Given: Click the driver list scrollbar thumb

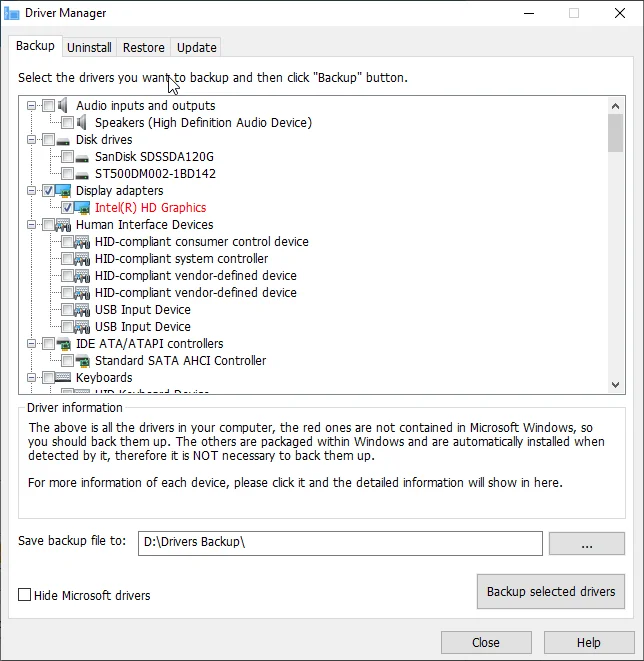Looking at the screenshot, I should 615,133.
